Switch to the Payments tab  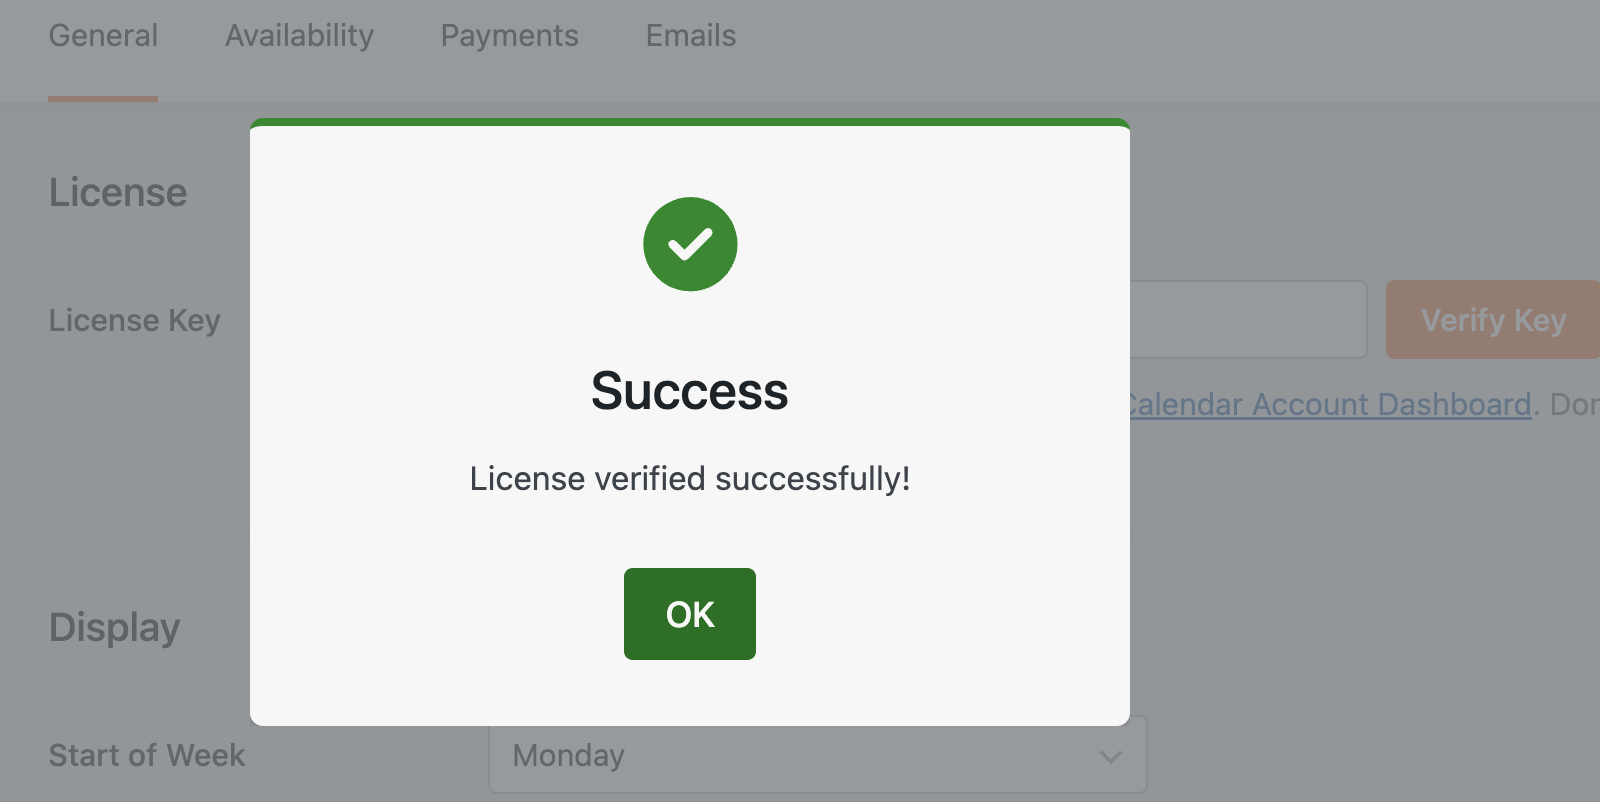click(x=510, y=36)
